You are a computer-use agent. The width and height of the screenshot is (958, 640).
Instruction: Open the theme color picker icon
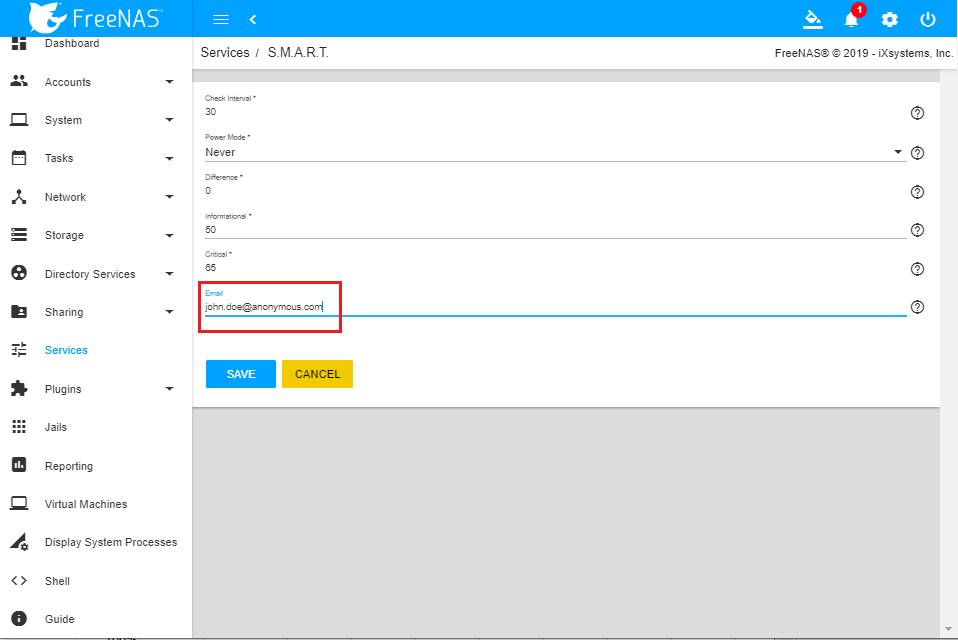click(813, 19)
